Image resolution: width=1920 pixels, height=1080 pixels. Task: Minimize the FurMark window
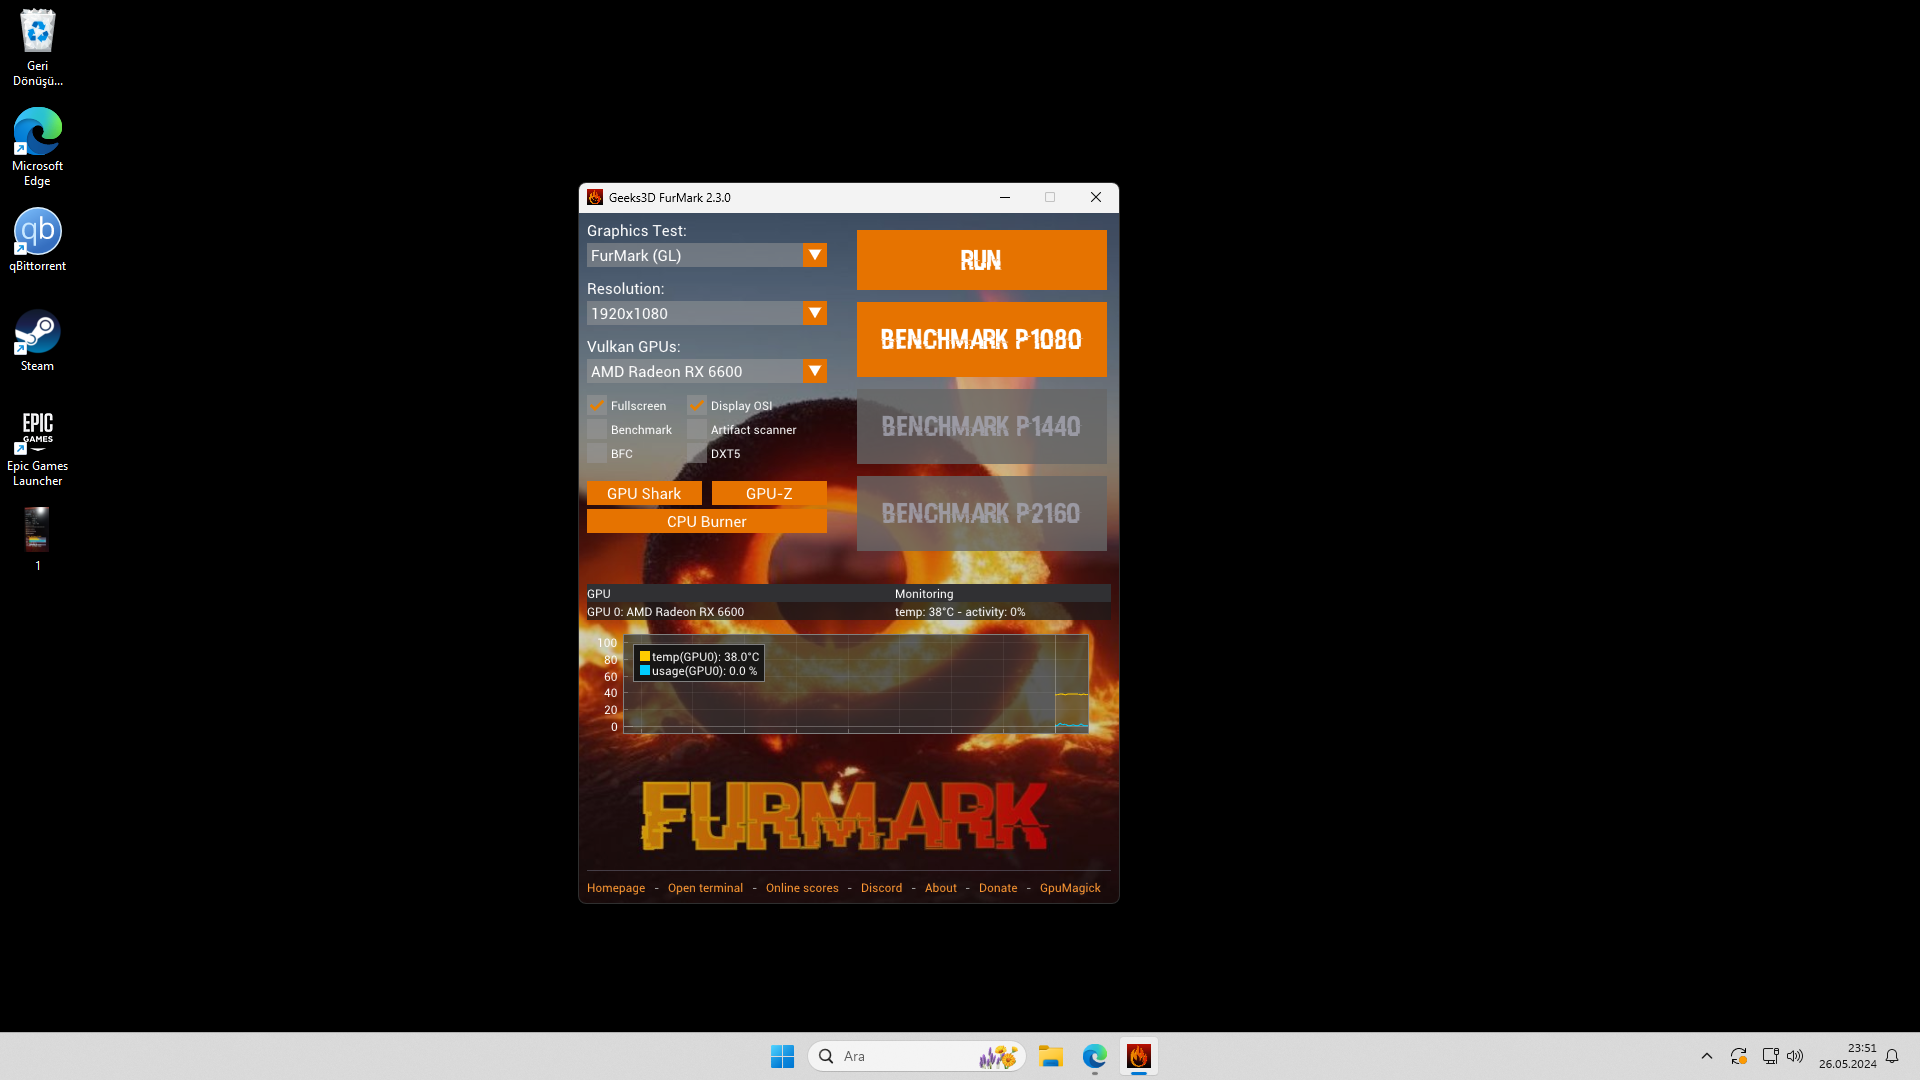tap(1005, 197)
